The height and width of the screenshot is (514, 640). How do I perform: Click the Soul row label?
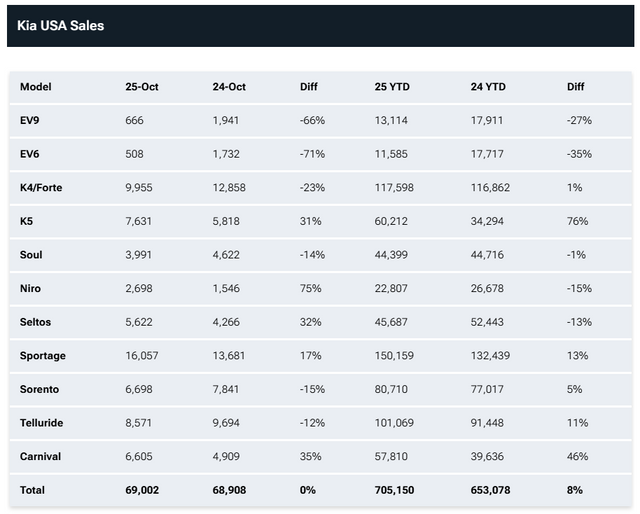[x=32, y=255]
